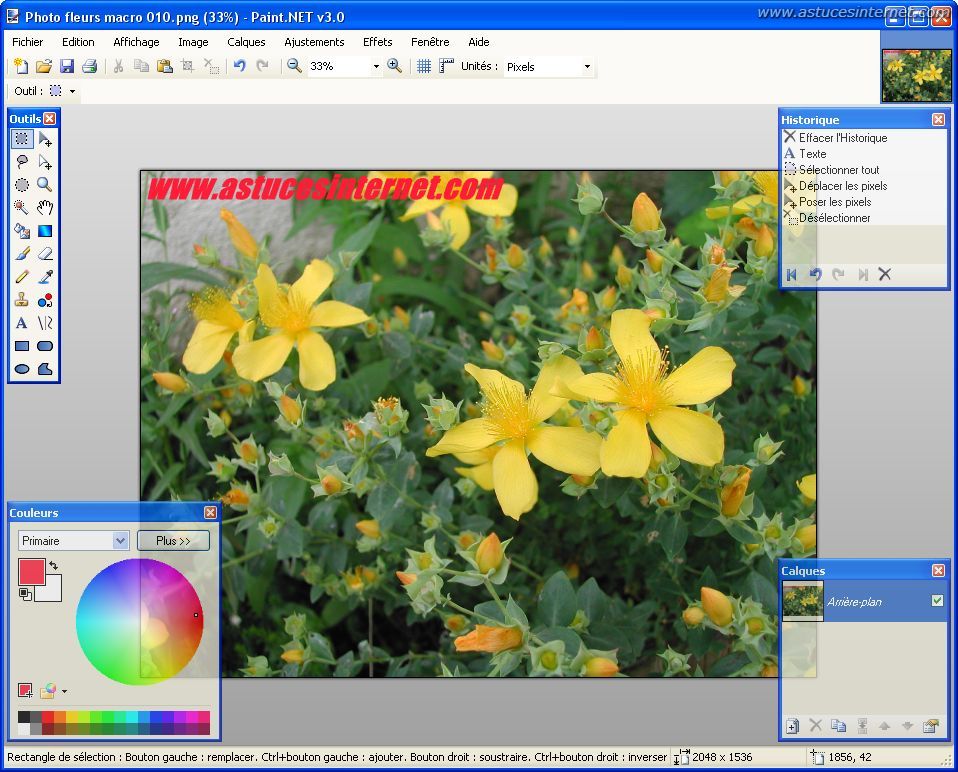Select the Pencil tool
This screenshot has height=772, width=958.
pyautogui.click(x=21, y=277)
